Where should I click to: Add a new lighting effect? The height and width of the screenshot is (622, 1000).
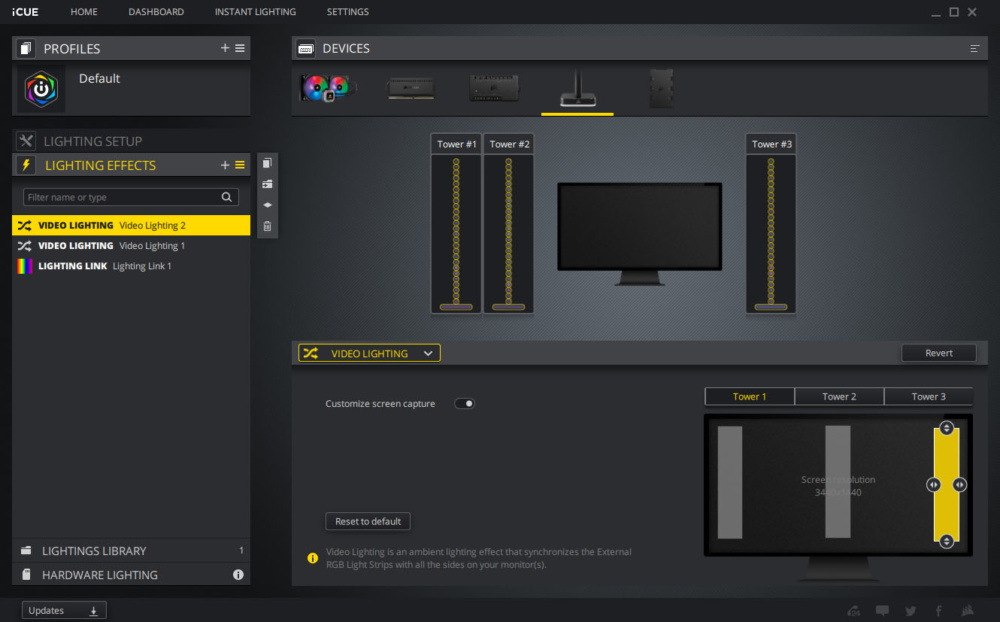tap(224, 165)
